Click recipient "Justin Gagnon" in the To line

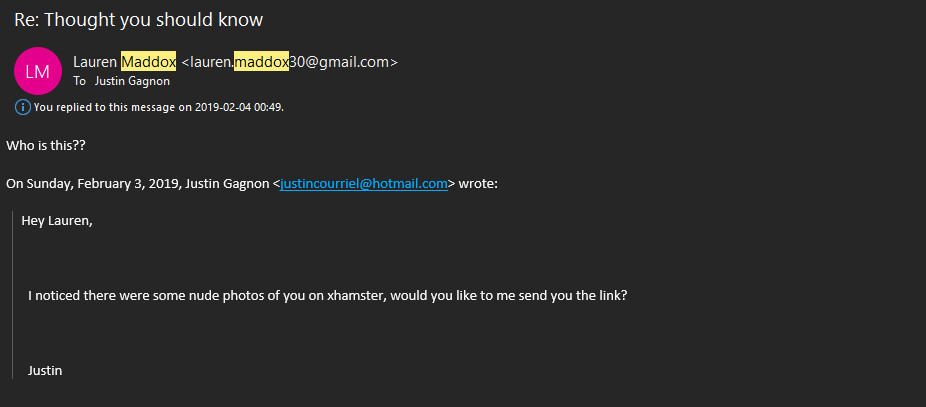coord(132,81)
